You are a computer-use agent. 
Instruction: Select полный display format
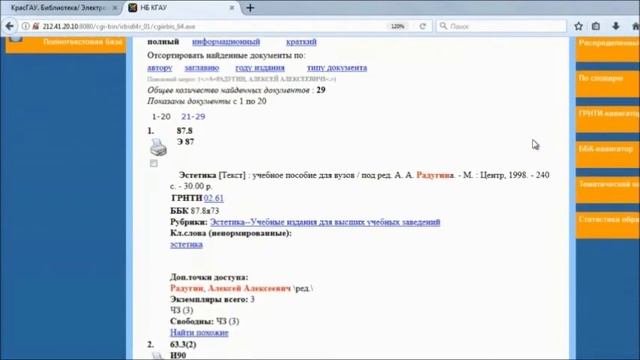163,42
